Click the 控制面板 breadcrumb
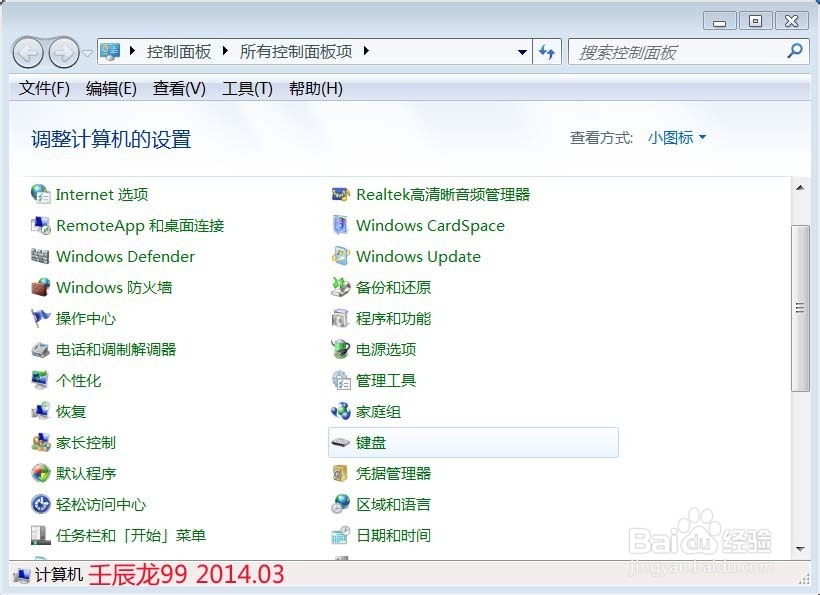The image size is (820, 595). 179,51
